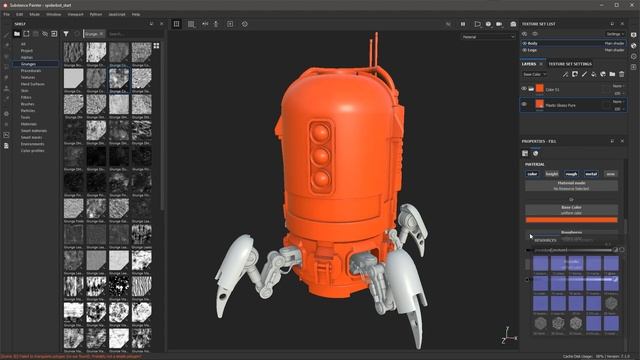Click the pause rendering icon

(x=463, y=24)
